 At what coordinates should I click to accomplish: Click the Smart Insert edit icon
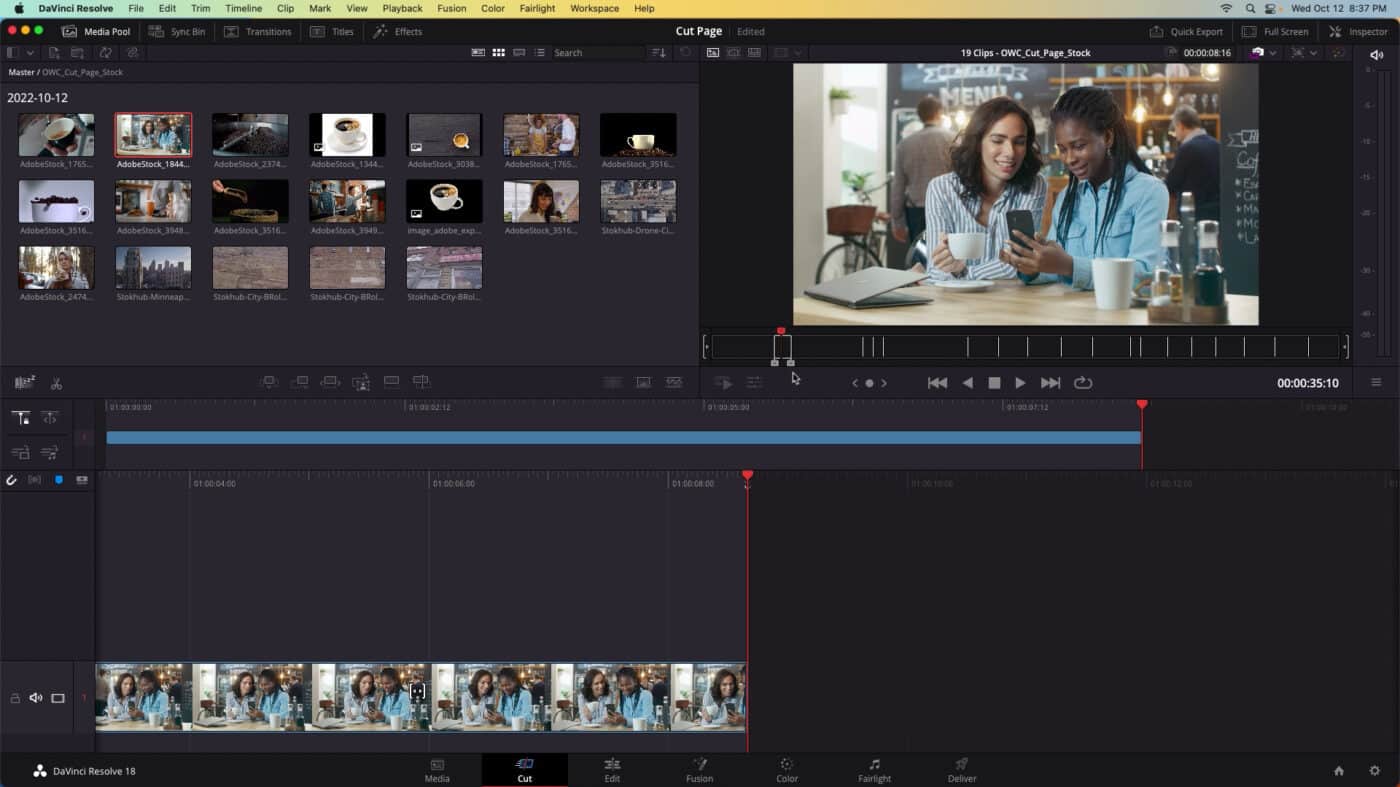pyautogui.click(x=268, y=381)
